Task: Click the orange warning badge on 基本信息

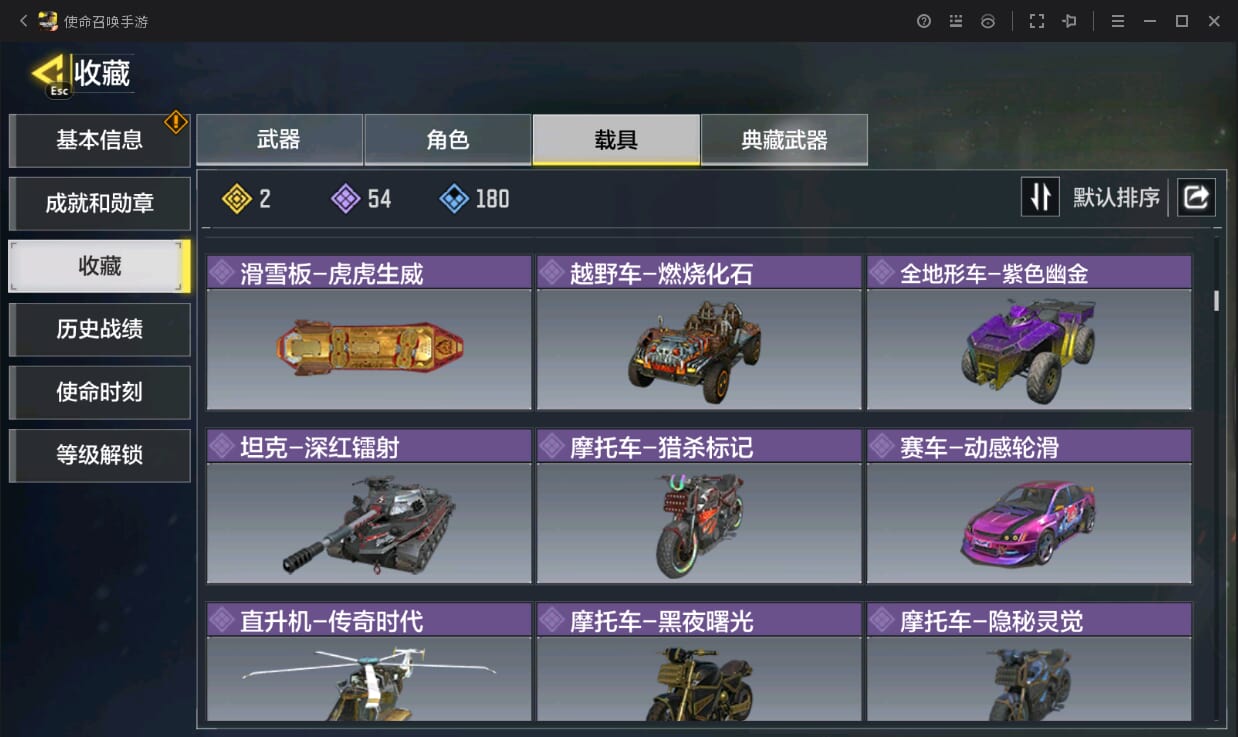Action: click(x=176, y=121)
